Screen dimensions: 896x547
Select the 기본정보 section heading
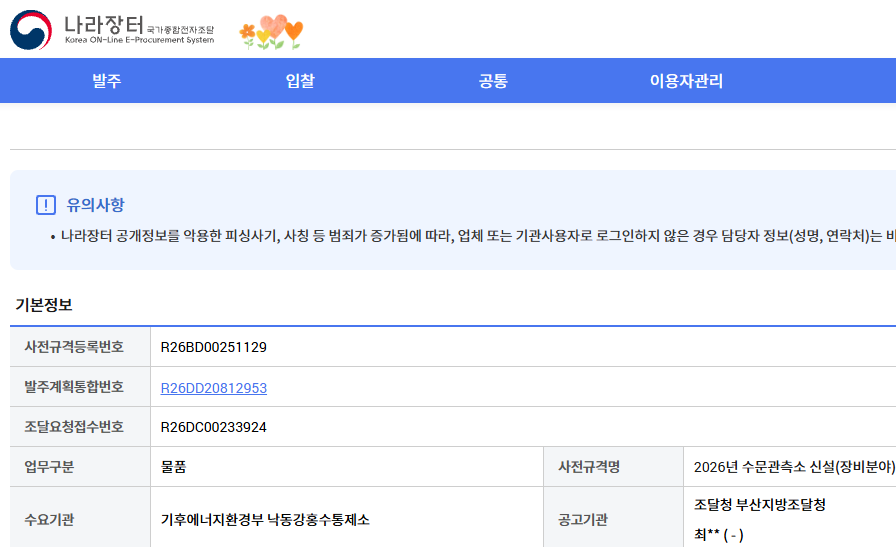coord(44,305)
